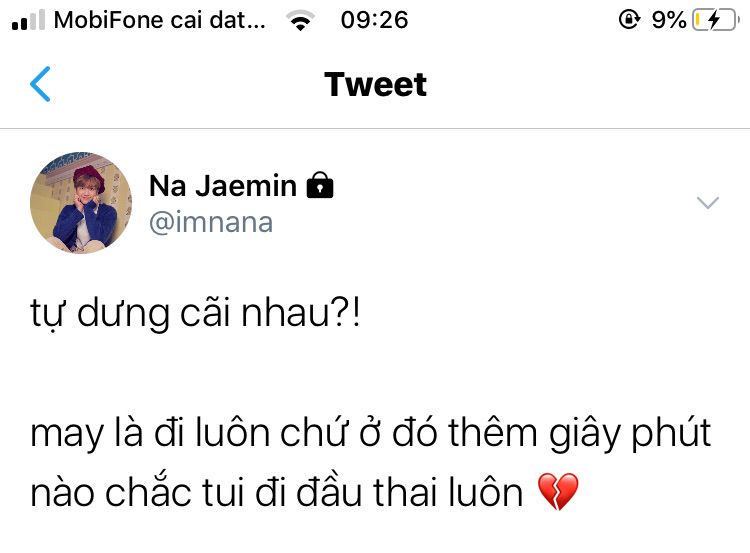The image size is (750, 553).
Task: Tap the MobiFone carrier label
Action: [x=159, y=20]
